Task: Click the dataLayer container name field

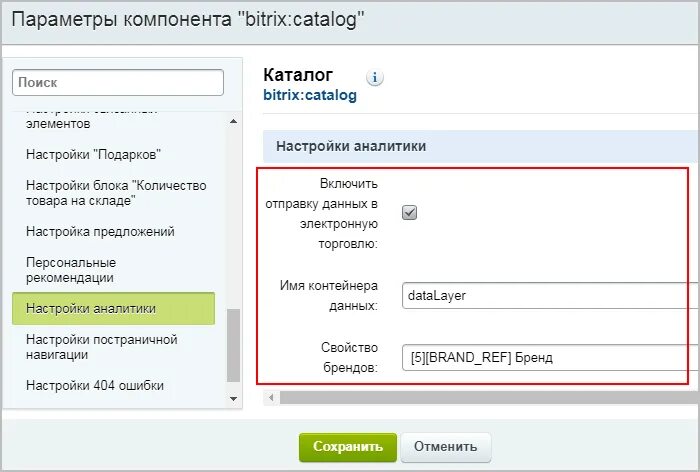Action: [550, 296]
